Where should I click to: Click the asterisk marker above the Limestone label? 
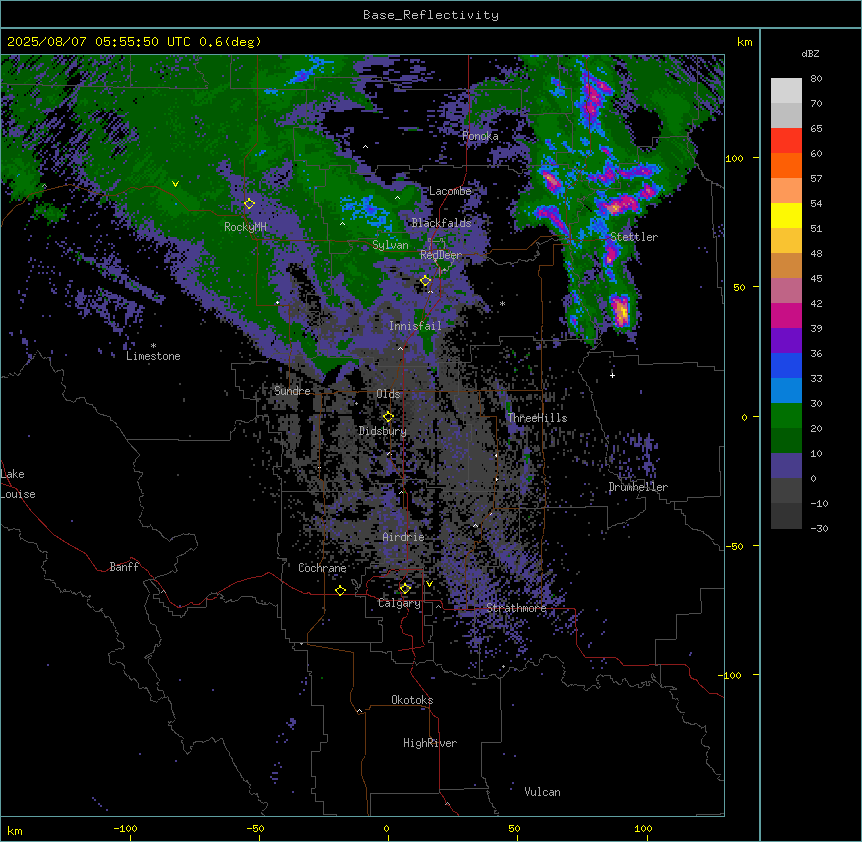pos(153,346)
